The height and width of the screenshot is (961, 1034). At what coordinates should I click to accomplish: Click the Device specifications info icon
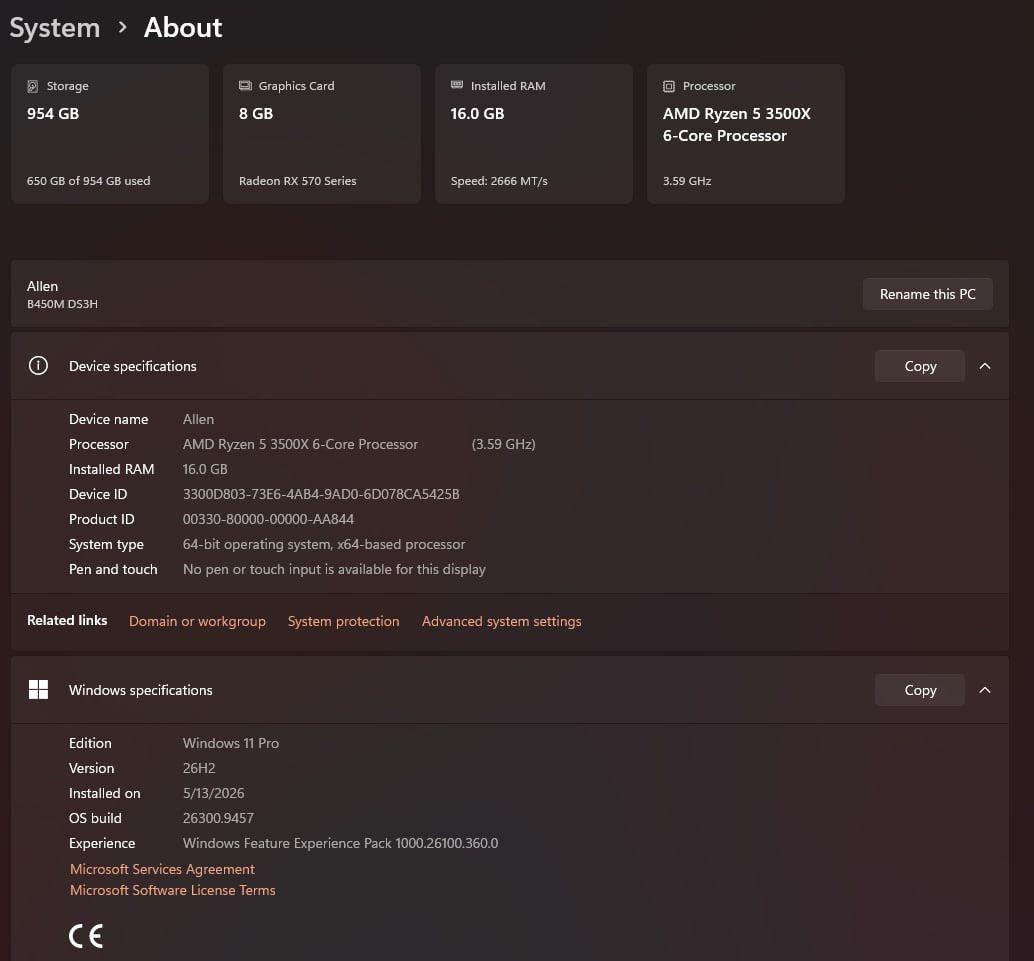pos(38,365)
